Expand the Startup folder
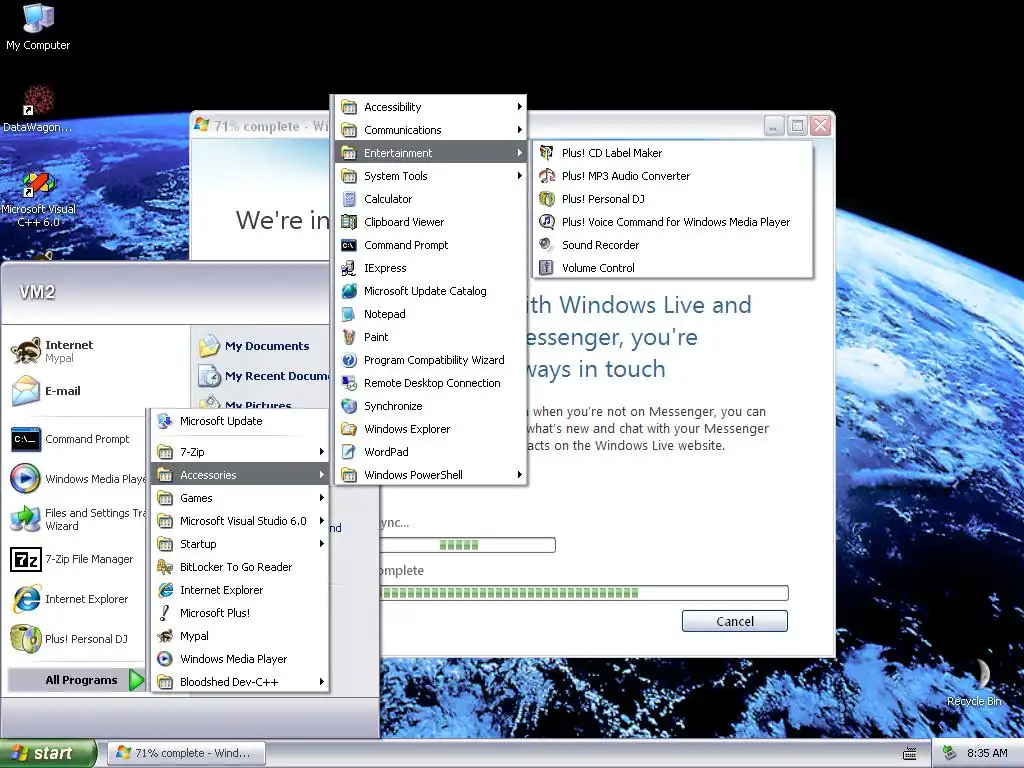This screenshot has width=1024, height=768. click(x=240, y=544)
